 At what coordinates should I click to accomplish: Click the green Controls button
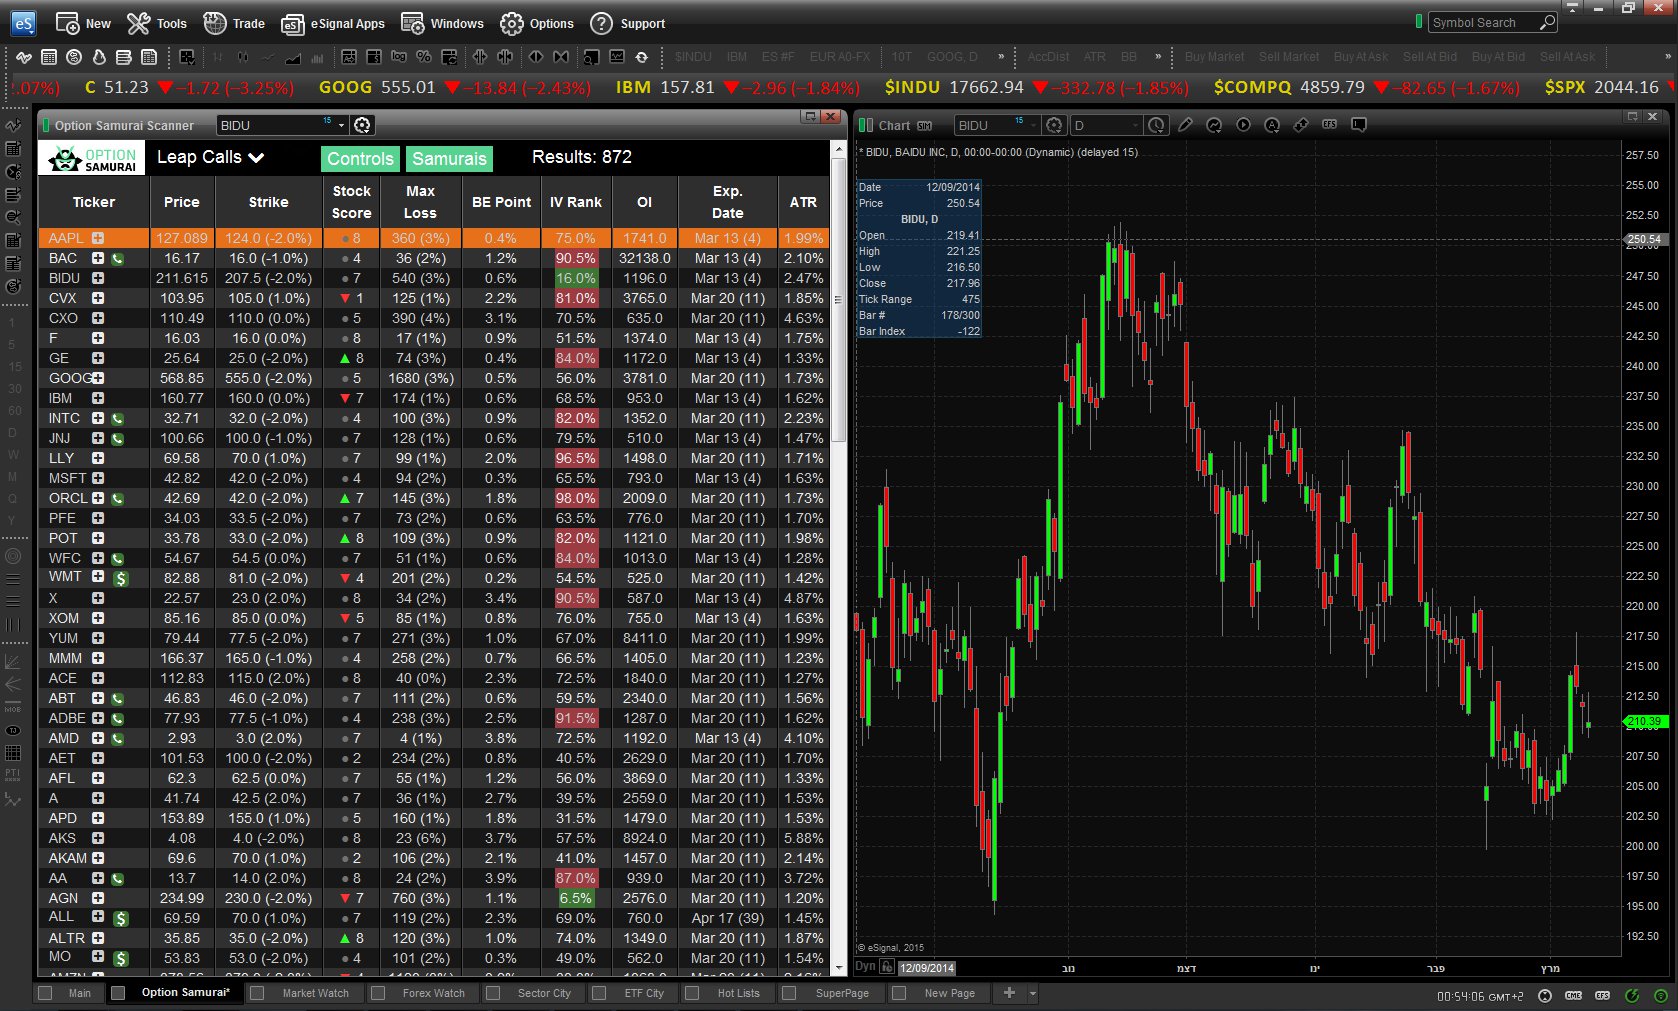tap(360, 158)
